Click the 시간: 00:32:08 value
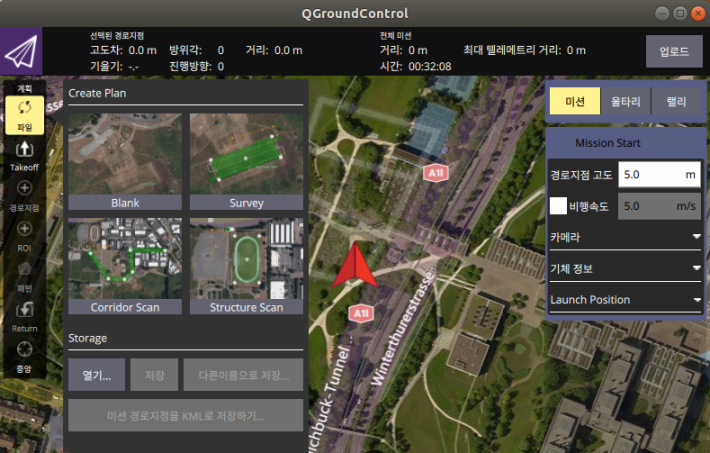Image resolution: width=710 pixels, height=453 pixels. point(430,67)
